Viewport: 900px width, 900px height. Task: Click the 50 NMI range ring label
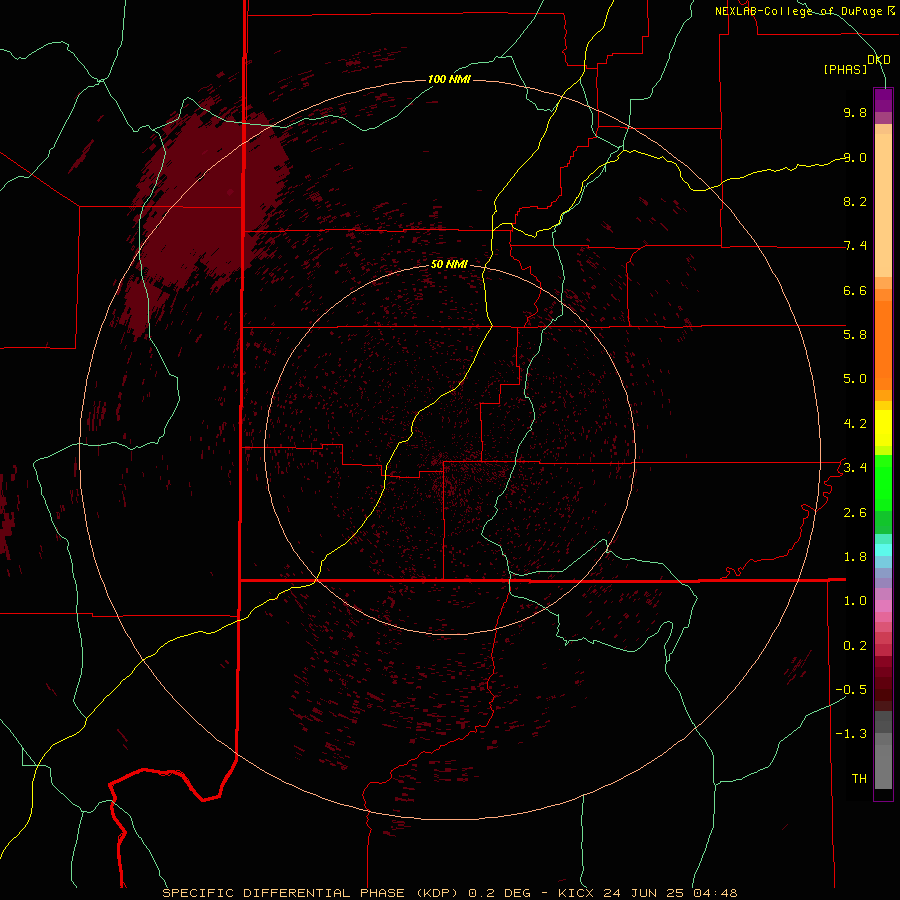click(x=449, y=264)
